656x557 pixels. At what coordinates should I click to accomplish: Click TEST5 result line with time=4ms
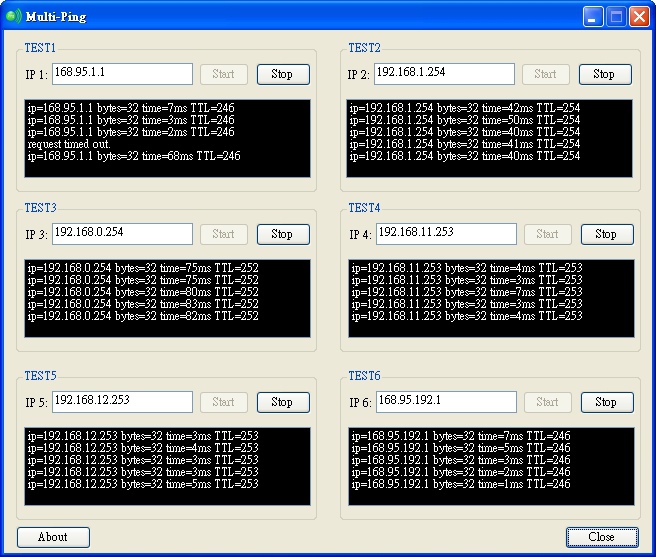click(143, 448)
